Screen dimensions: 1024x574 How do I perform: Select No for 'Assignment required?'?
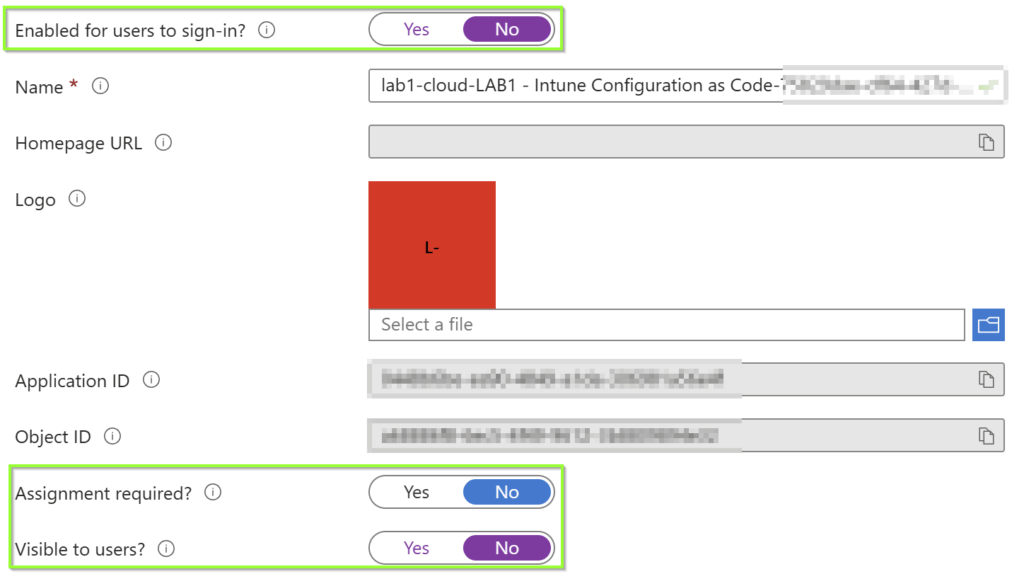click(507, 492)
